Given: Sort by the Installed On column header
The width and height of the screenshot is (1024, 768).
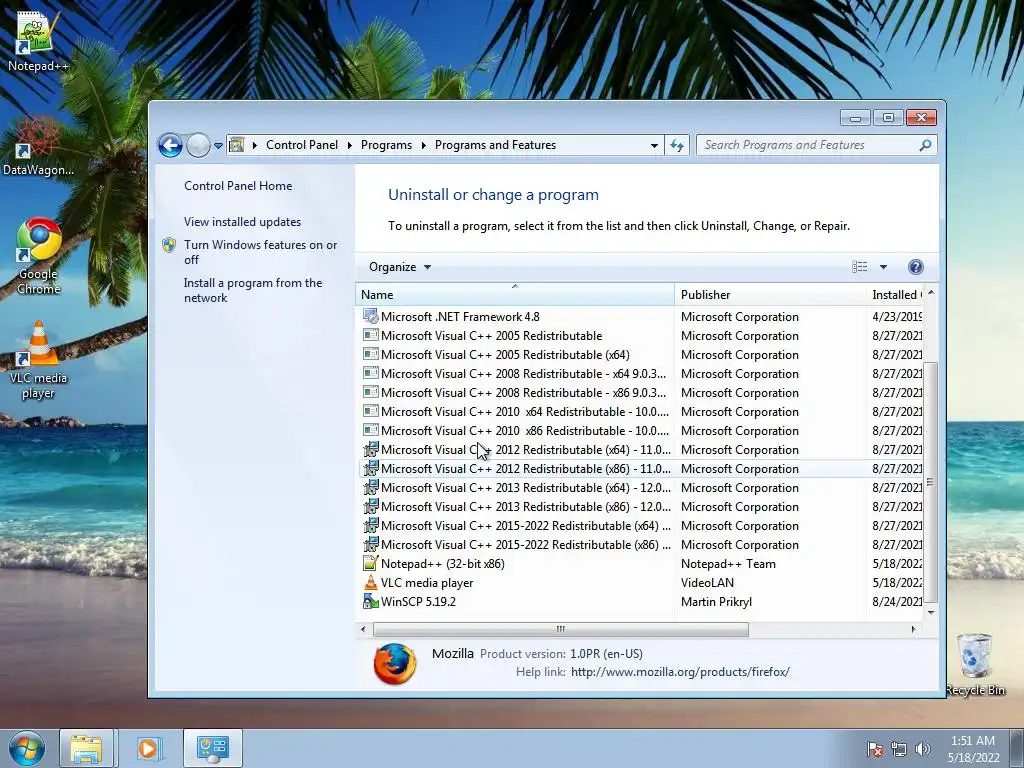Looking at the screenshot, I should pyautogui.click(x=895, y=295).
